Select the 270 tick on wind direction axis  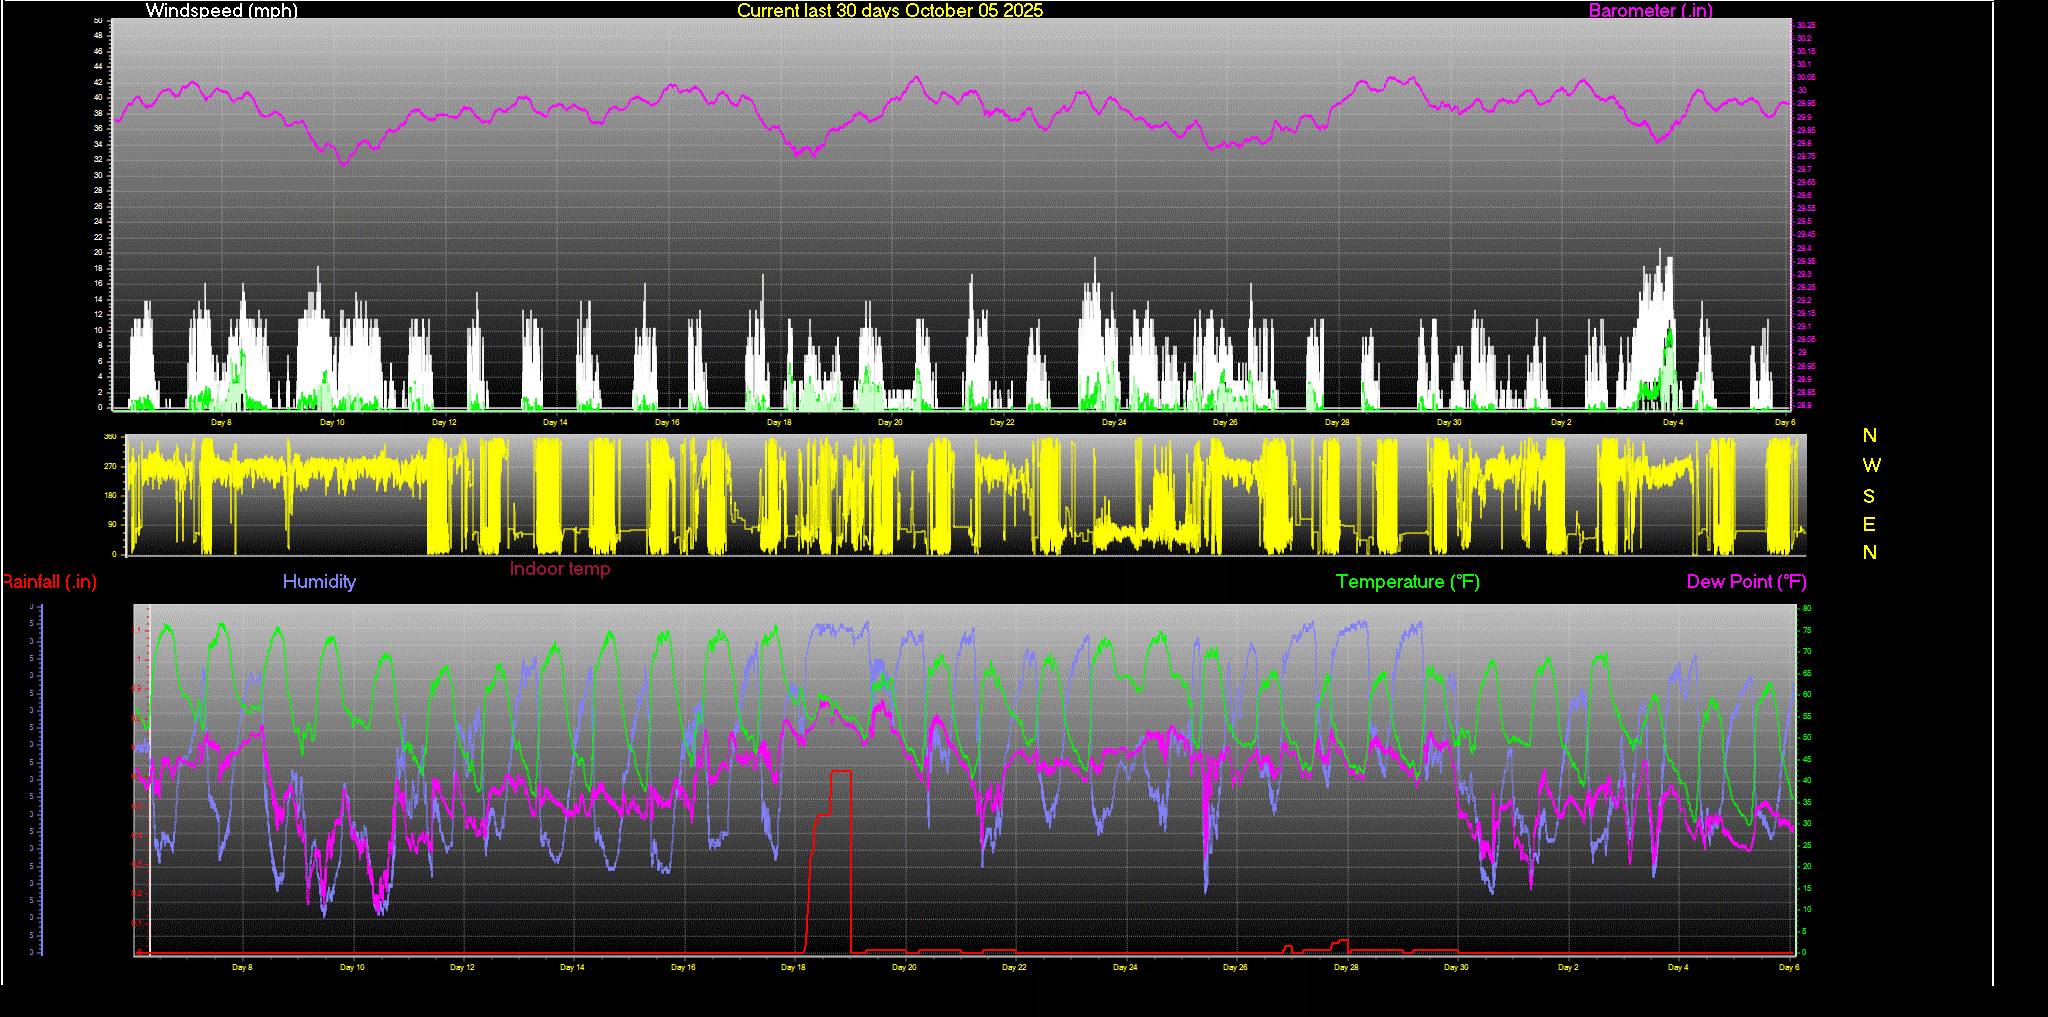click(110, 467)
